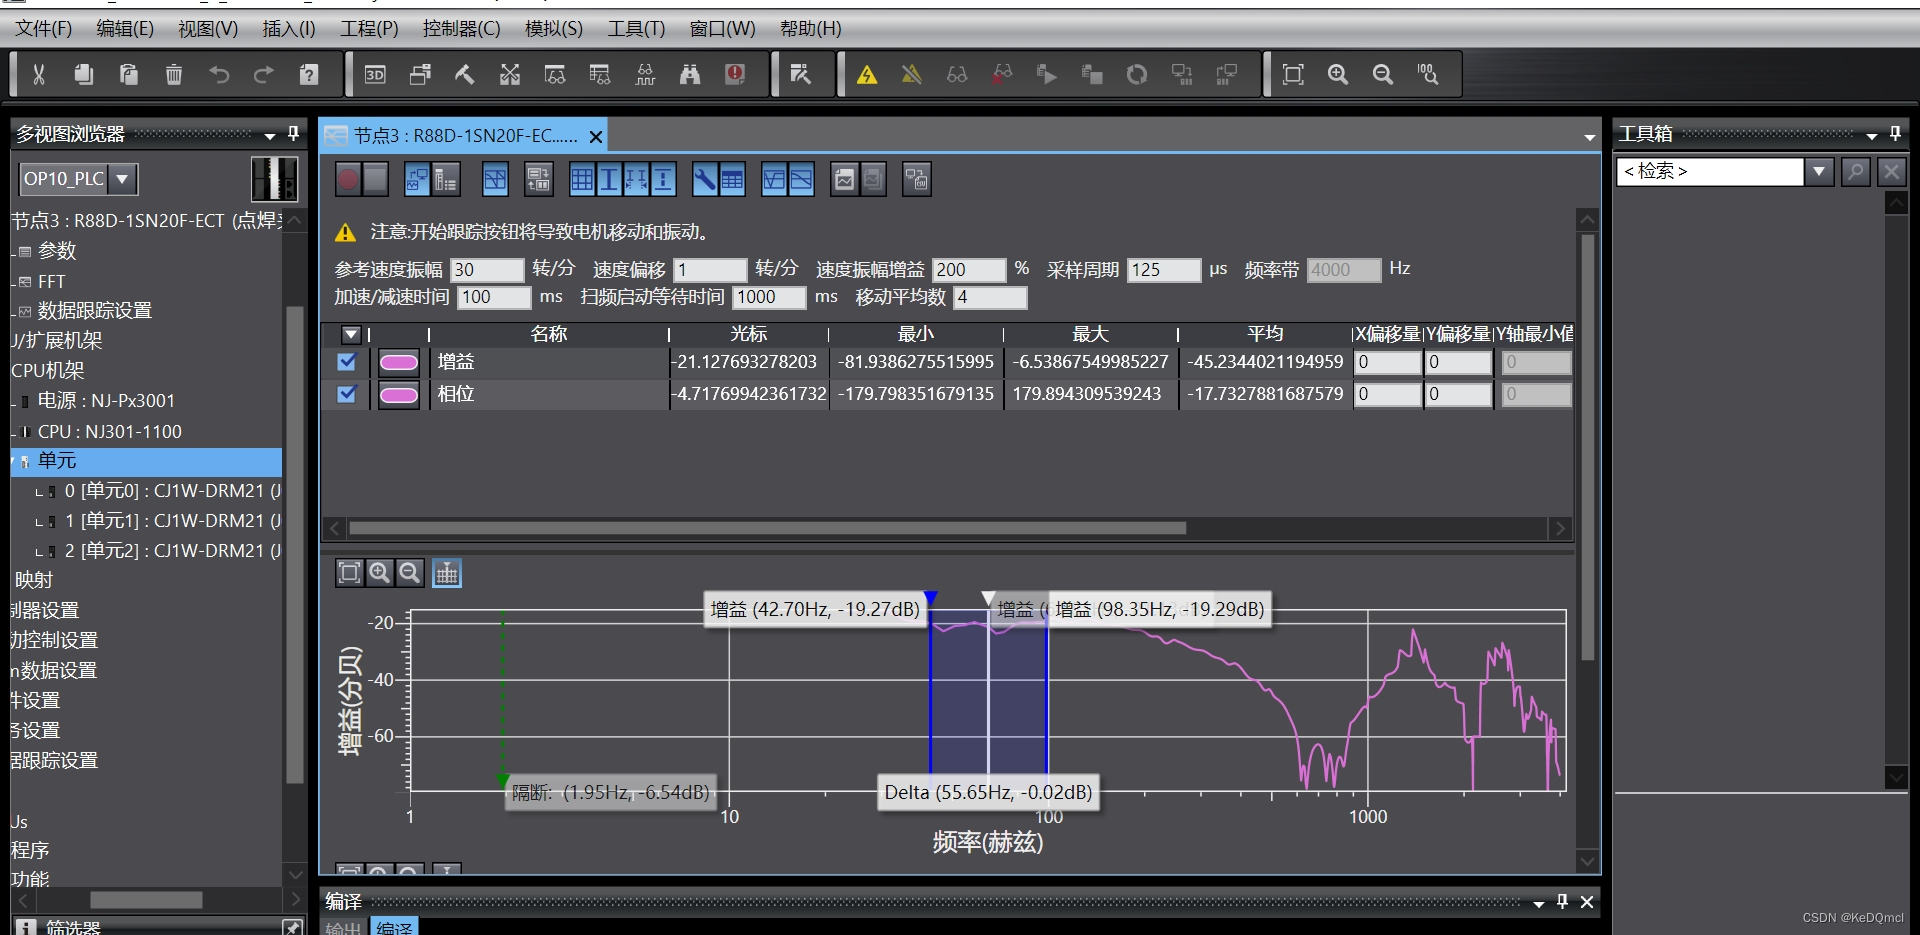Select the FFT item in the tree

tap(51, 282)
